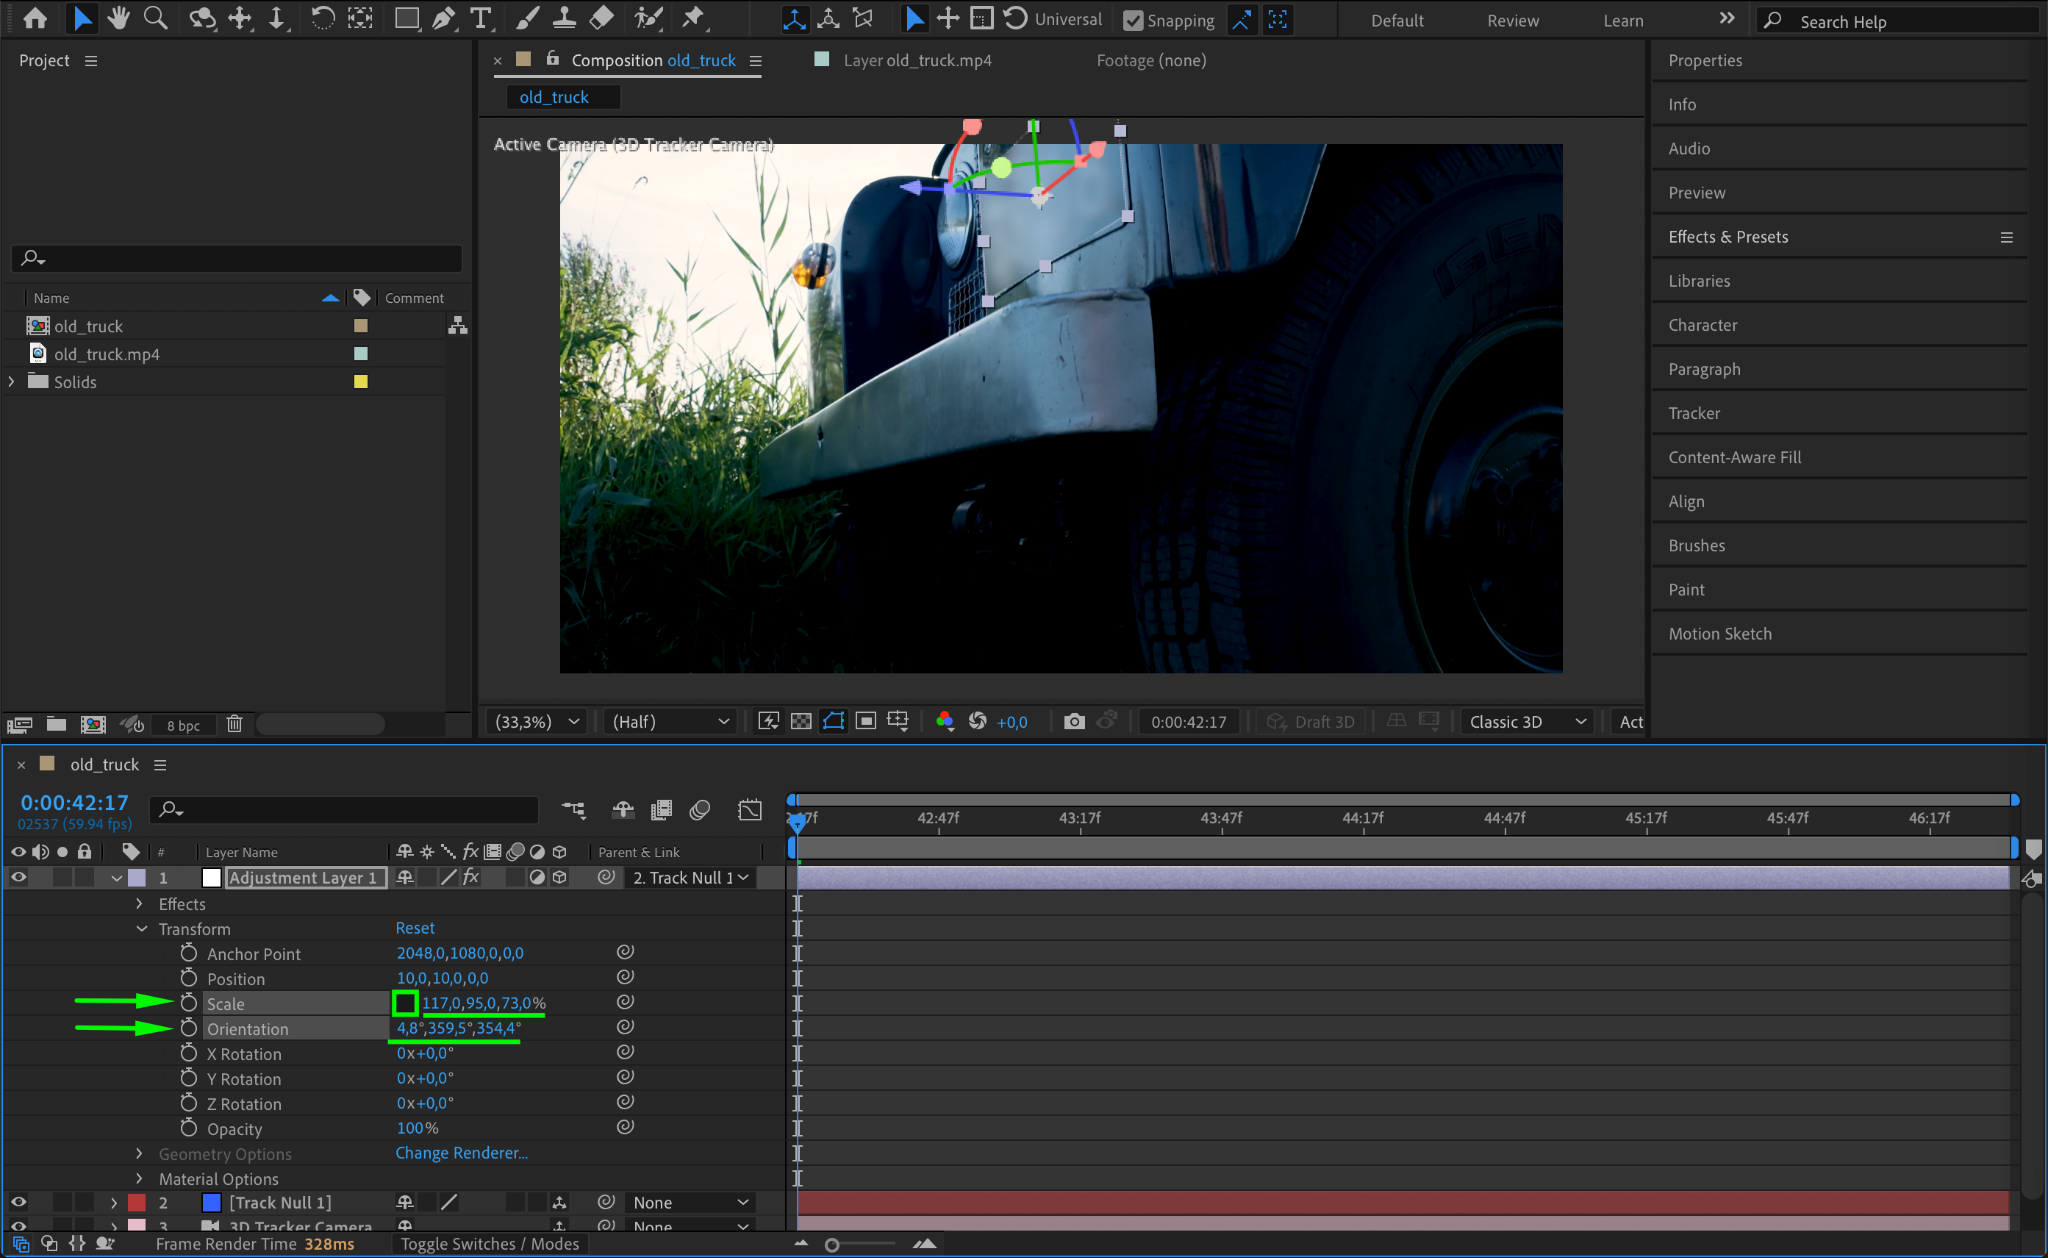Select the Horizontal Type tool
This screenshot has height=1258, width=2048.
pos(481,18)
